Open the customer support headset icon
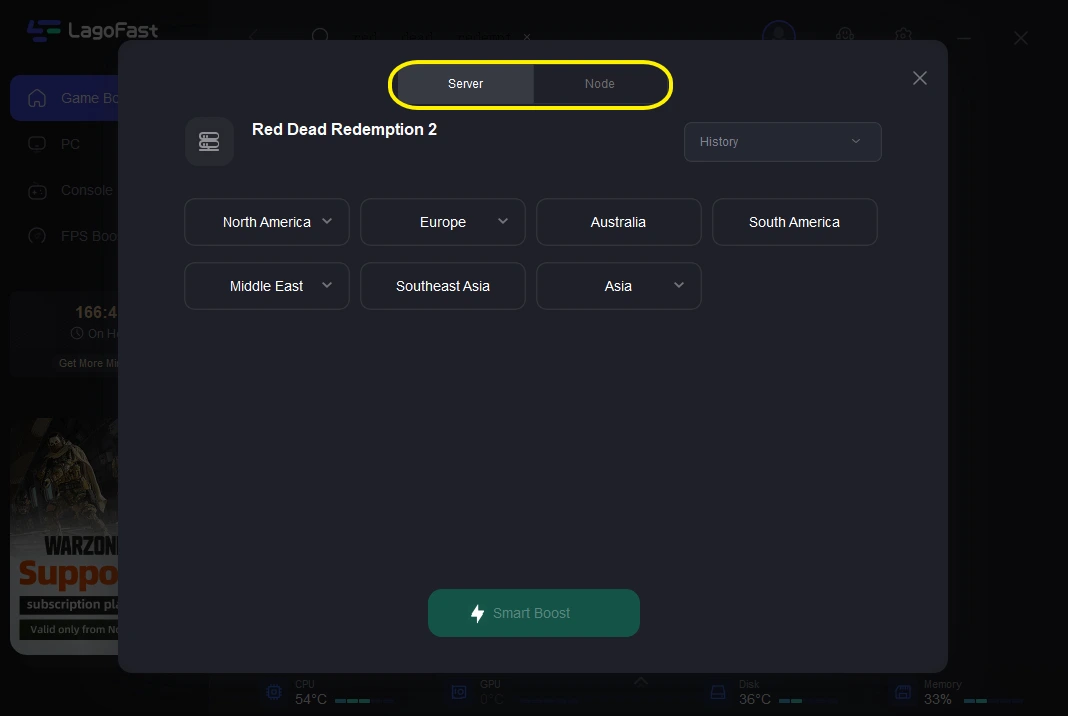The width and height of the screenshot is (1068, 716). click(x=845, y=35)
